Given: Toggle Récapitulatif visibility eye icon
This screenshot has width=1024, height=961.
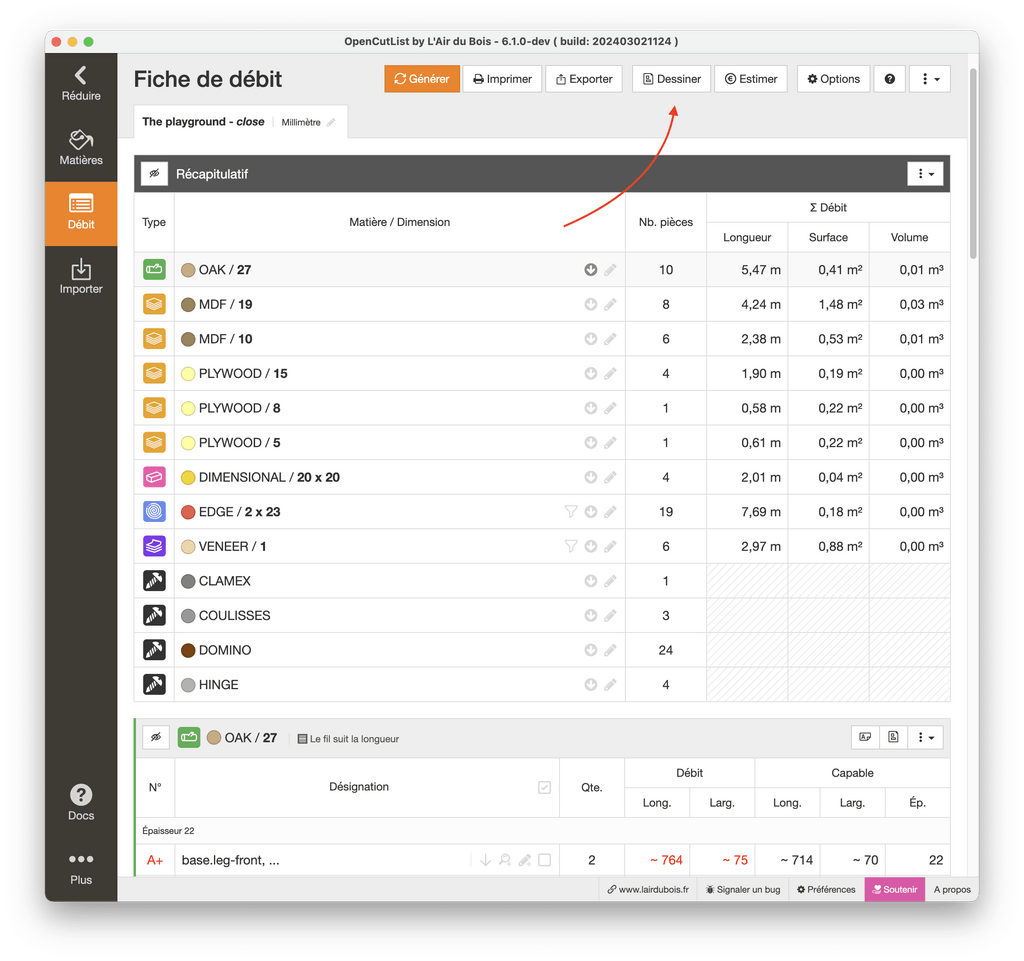Looking at the screenshot, I should tap(155, 174).
